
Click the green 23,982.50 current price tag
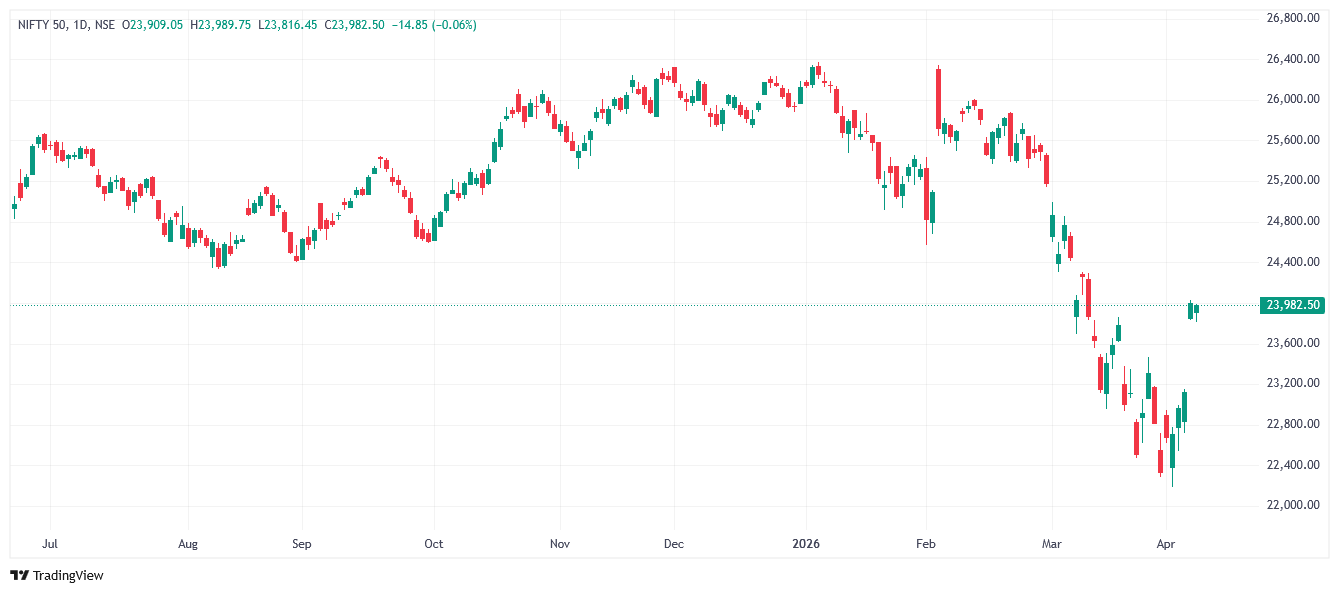(1293, 305)
